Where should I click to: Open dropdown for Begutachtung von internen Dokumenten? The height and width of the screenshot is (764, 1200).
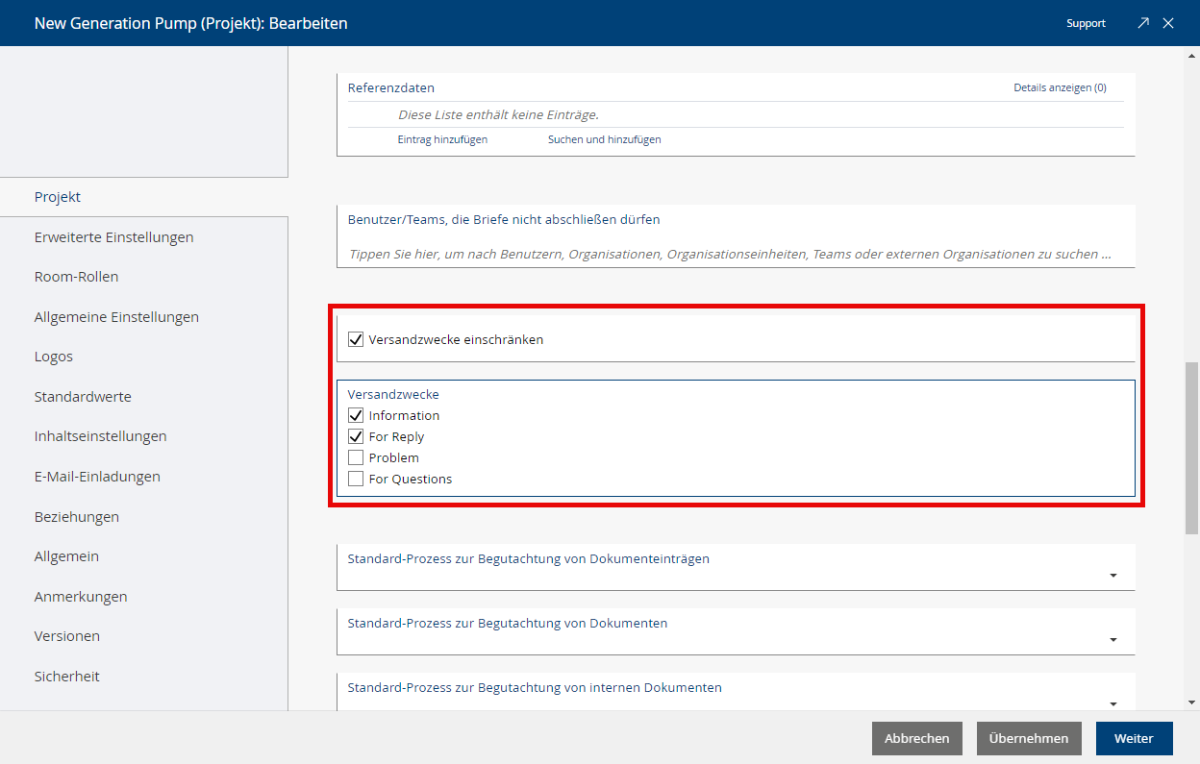(x=1113, y=703)
